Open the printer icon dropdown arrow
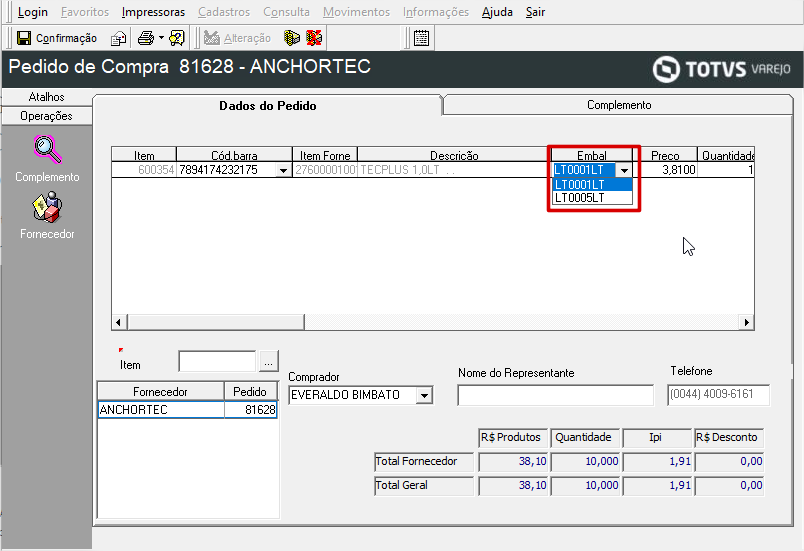804x551 pixels. tap(161, 38)
